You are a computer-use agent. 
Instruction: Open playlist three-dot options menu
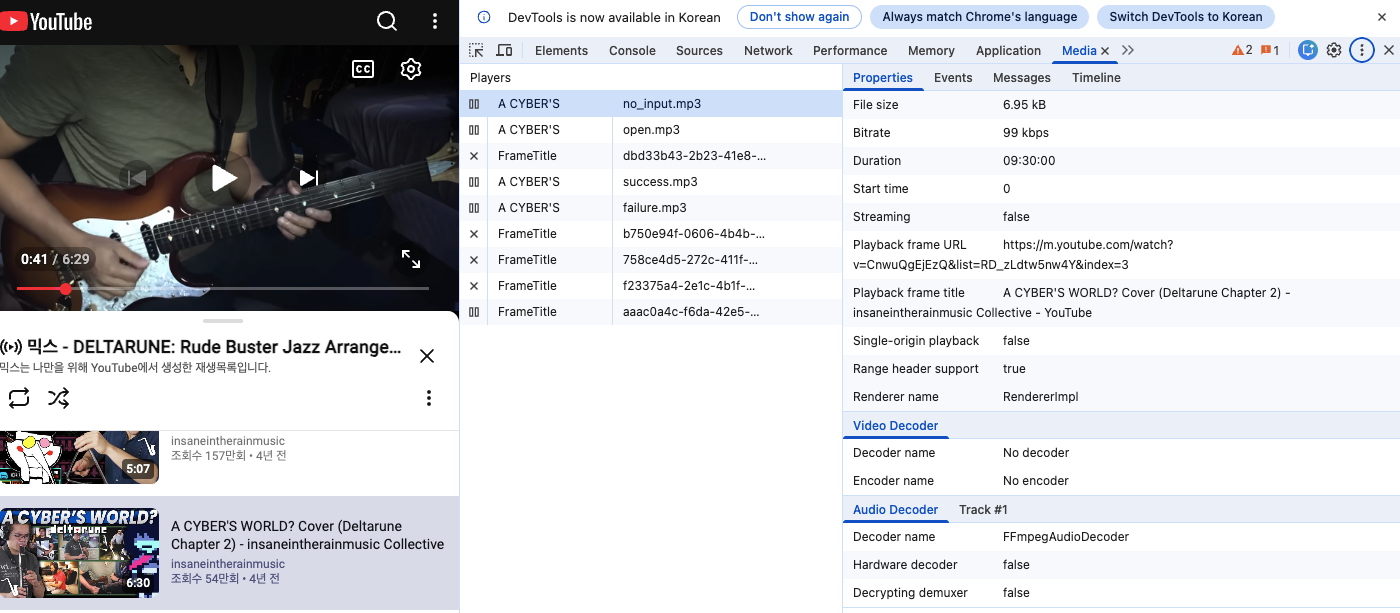tap(429, 398)
